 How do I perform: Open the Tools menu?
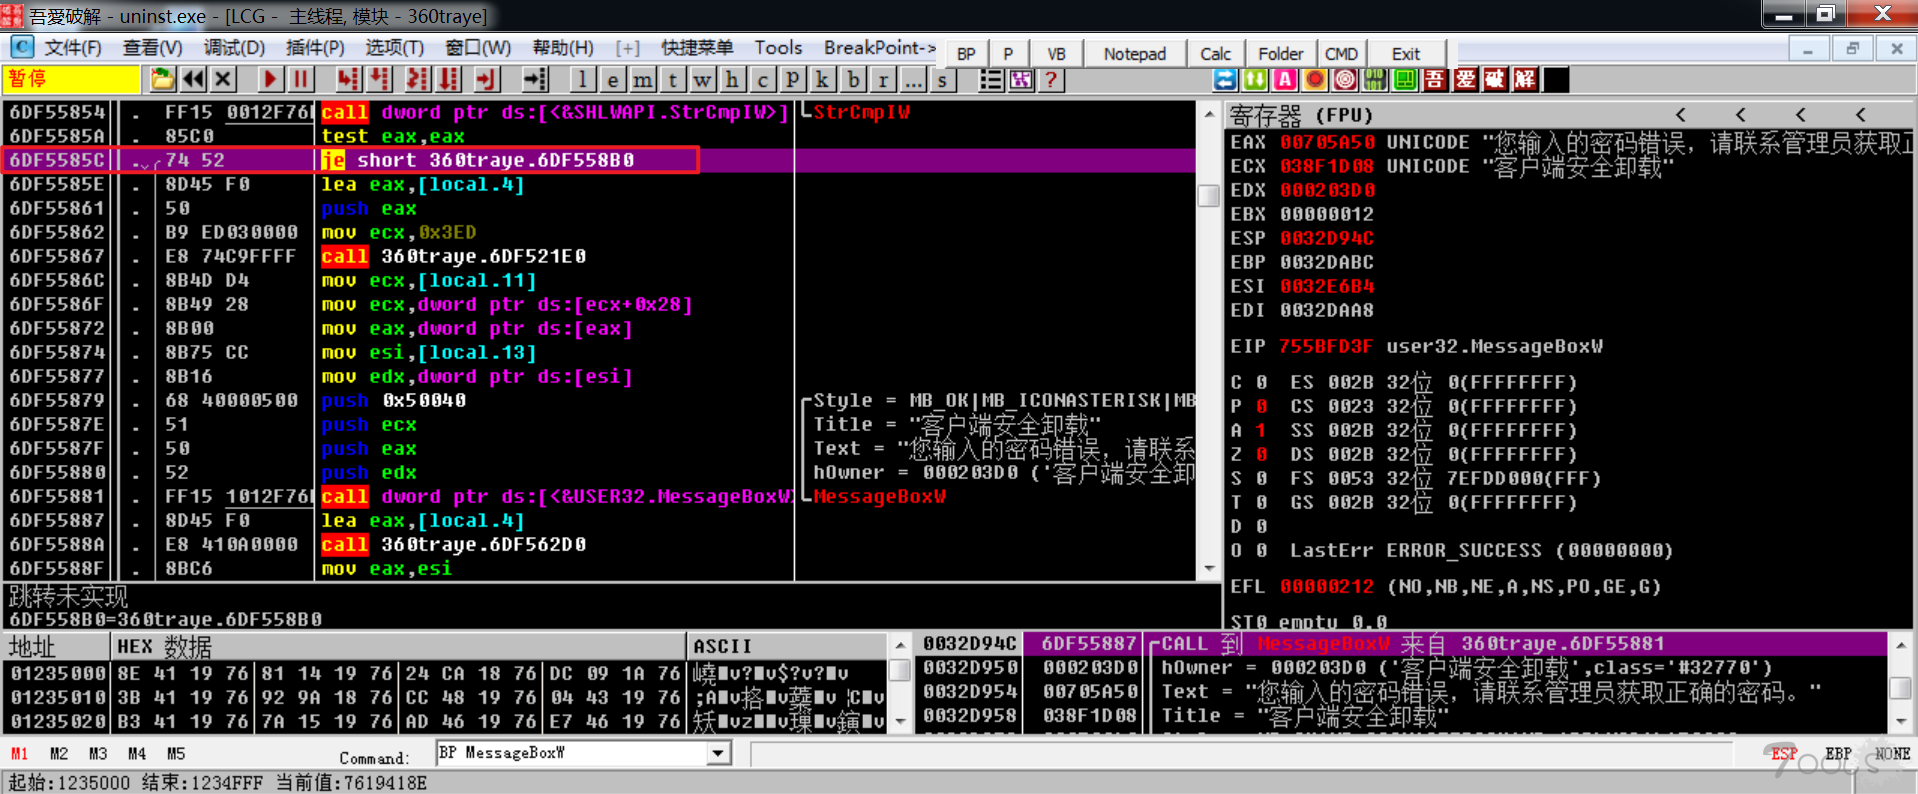click(778, 48)
